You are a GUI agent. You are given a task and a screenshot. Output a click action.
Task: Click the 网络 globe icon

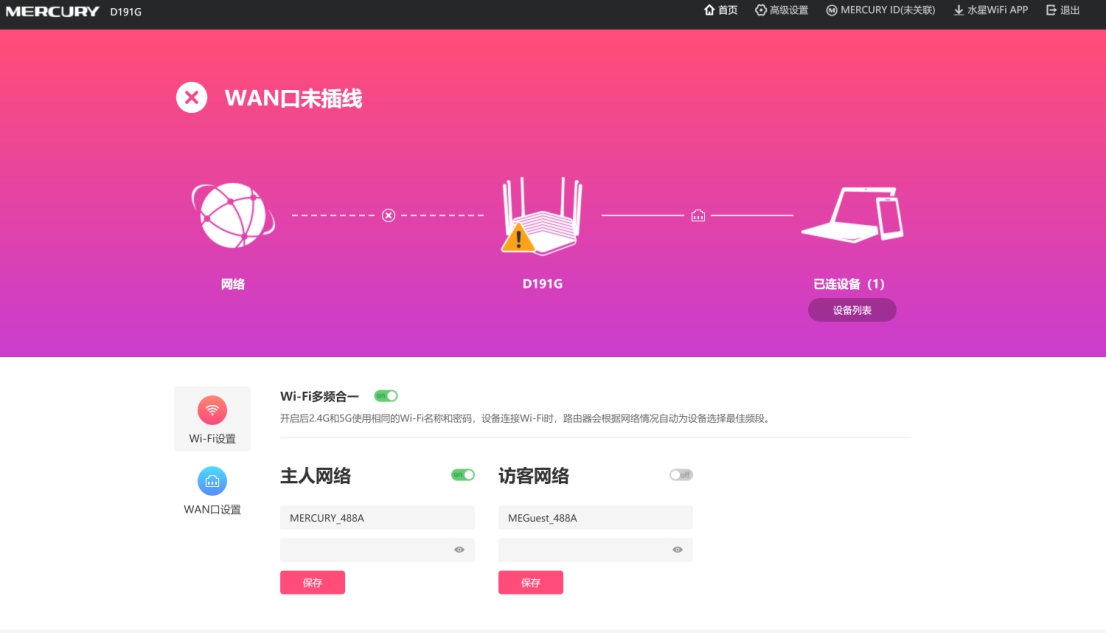[x=232, y=212]
